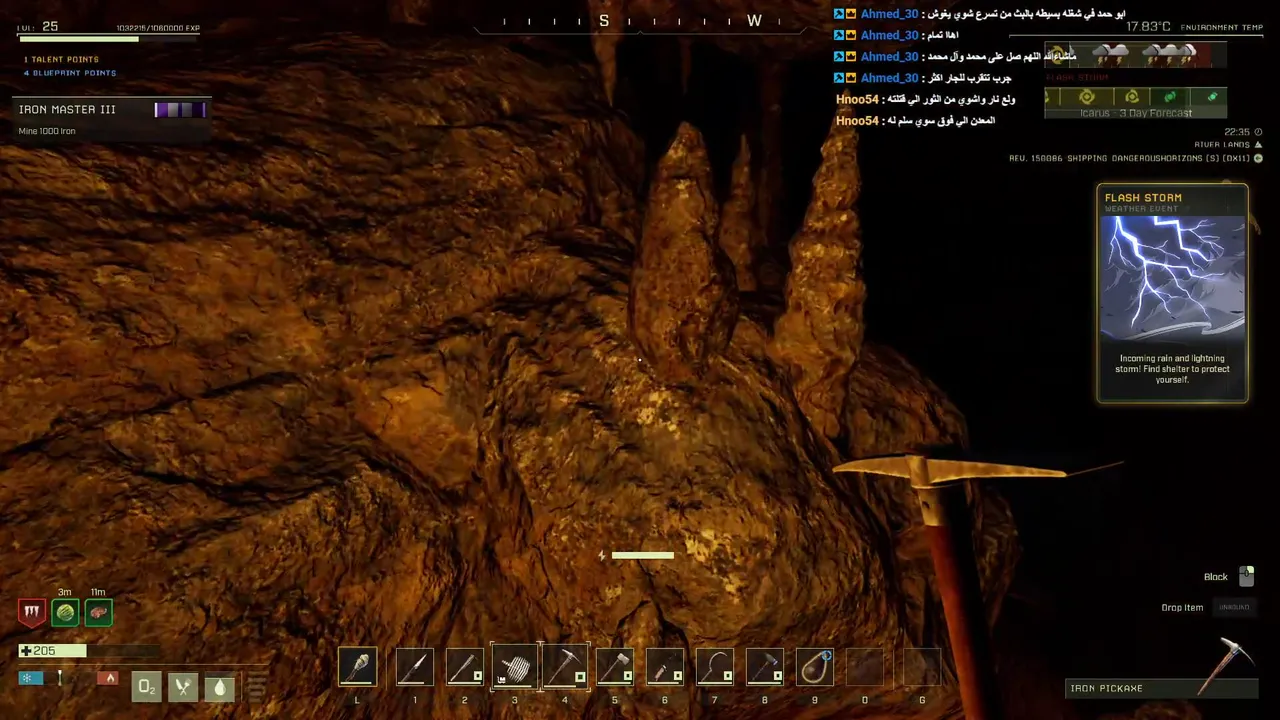Click the meat food buff icon (11m)

pos(98,612)
